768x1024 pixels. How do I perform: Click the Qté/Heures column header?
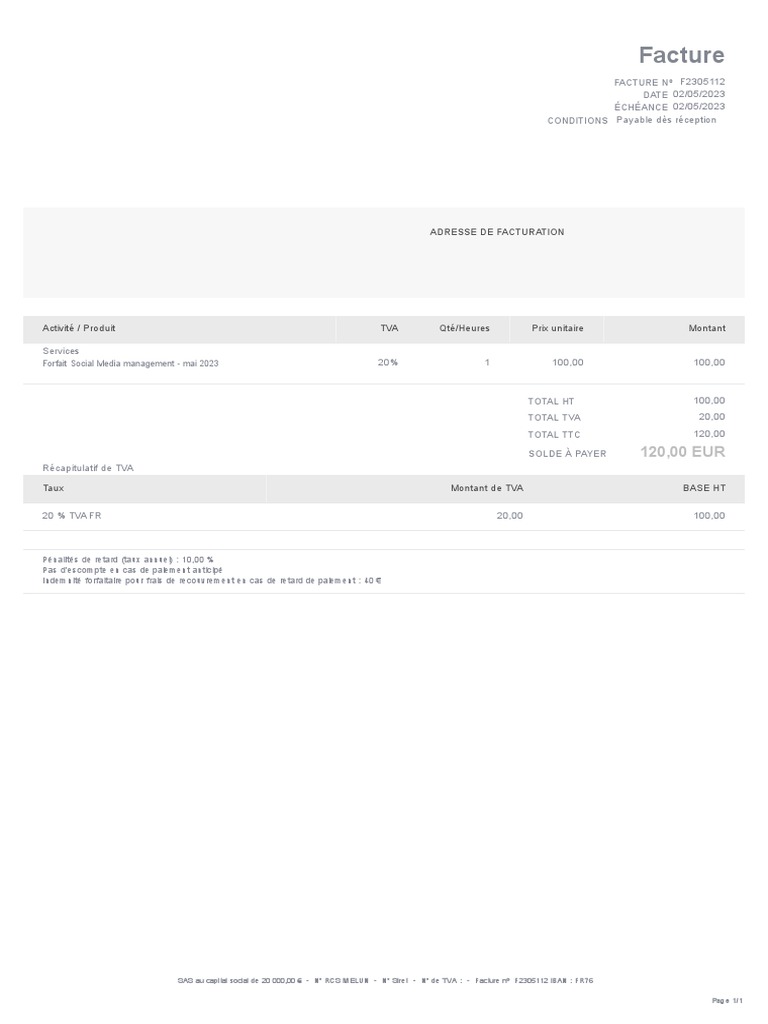(x=464, y=328)
